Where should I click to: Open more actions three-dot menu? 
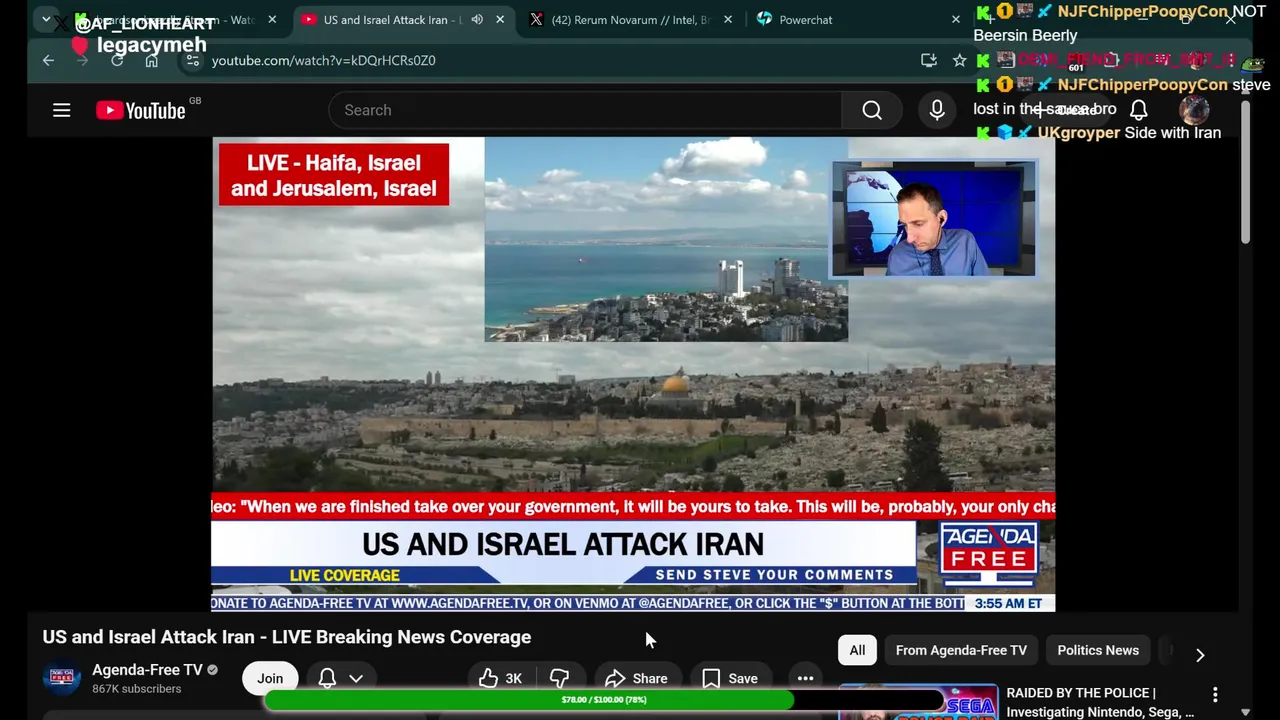tap(805, 678)
